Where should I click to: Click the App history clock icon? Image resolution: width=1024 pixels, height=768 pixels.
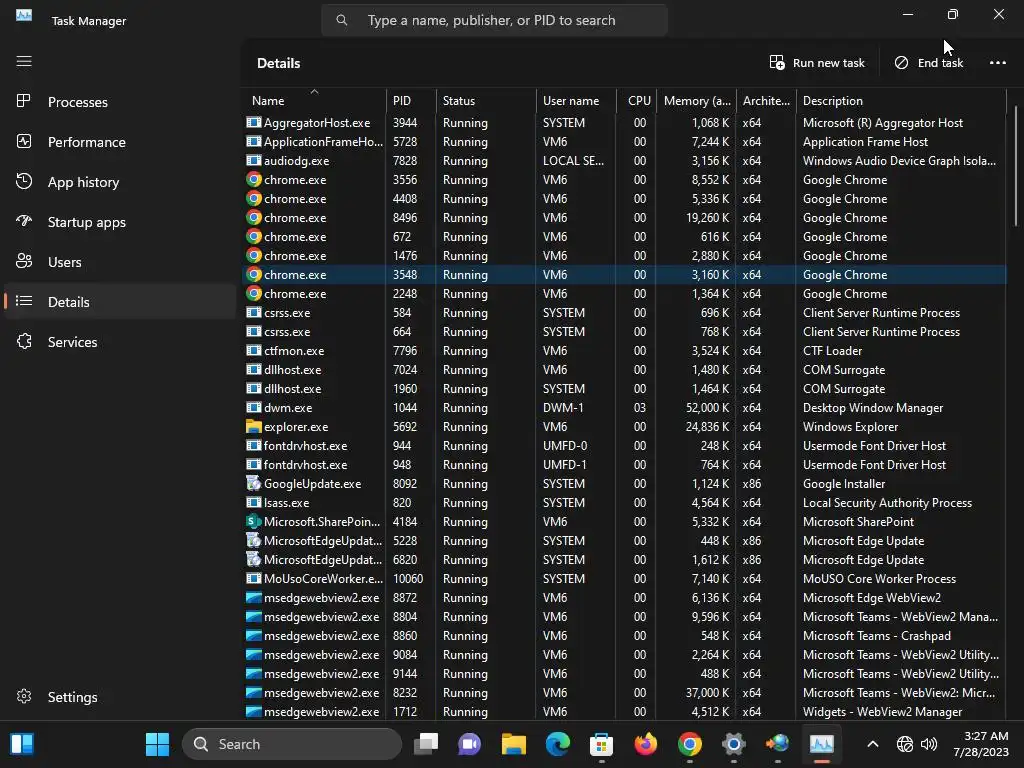(24, 181)
